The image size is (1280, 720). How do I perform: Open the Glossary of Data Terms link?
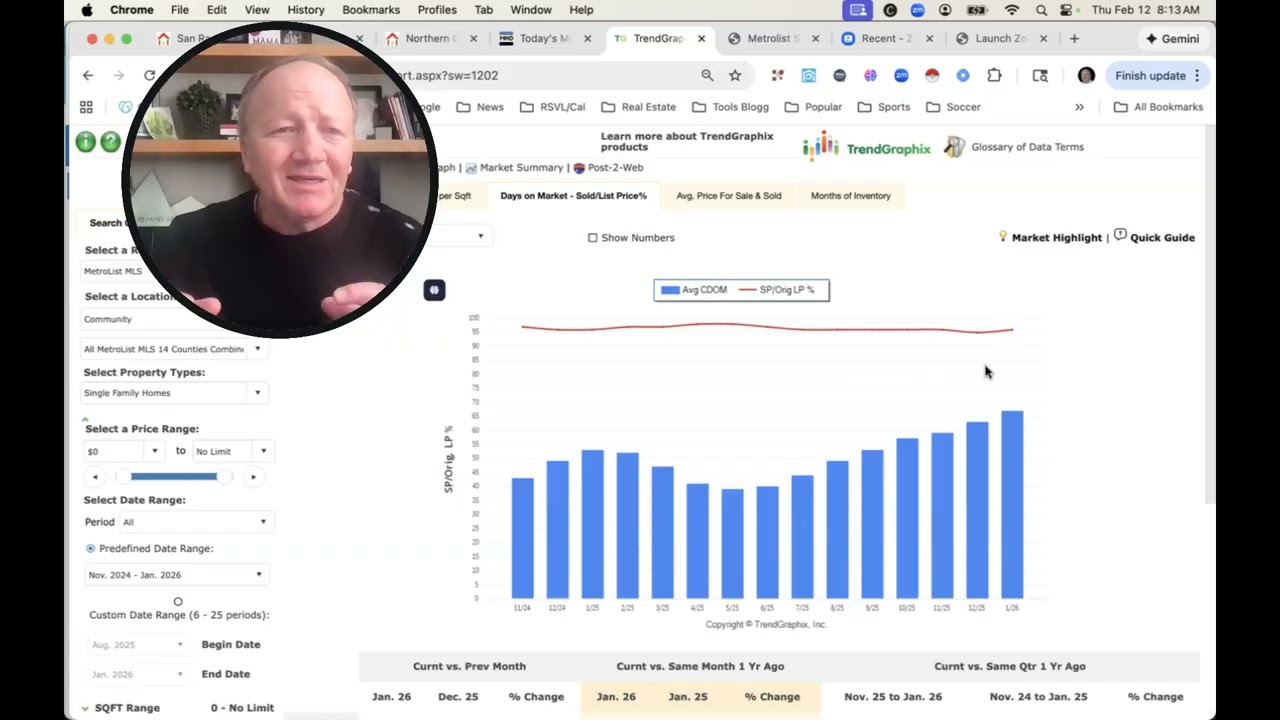pyautogui.click(x=1027, y=147)
